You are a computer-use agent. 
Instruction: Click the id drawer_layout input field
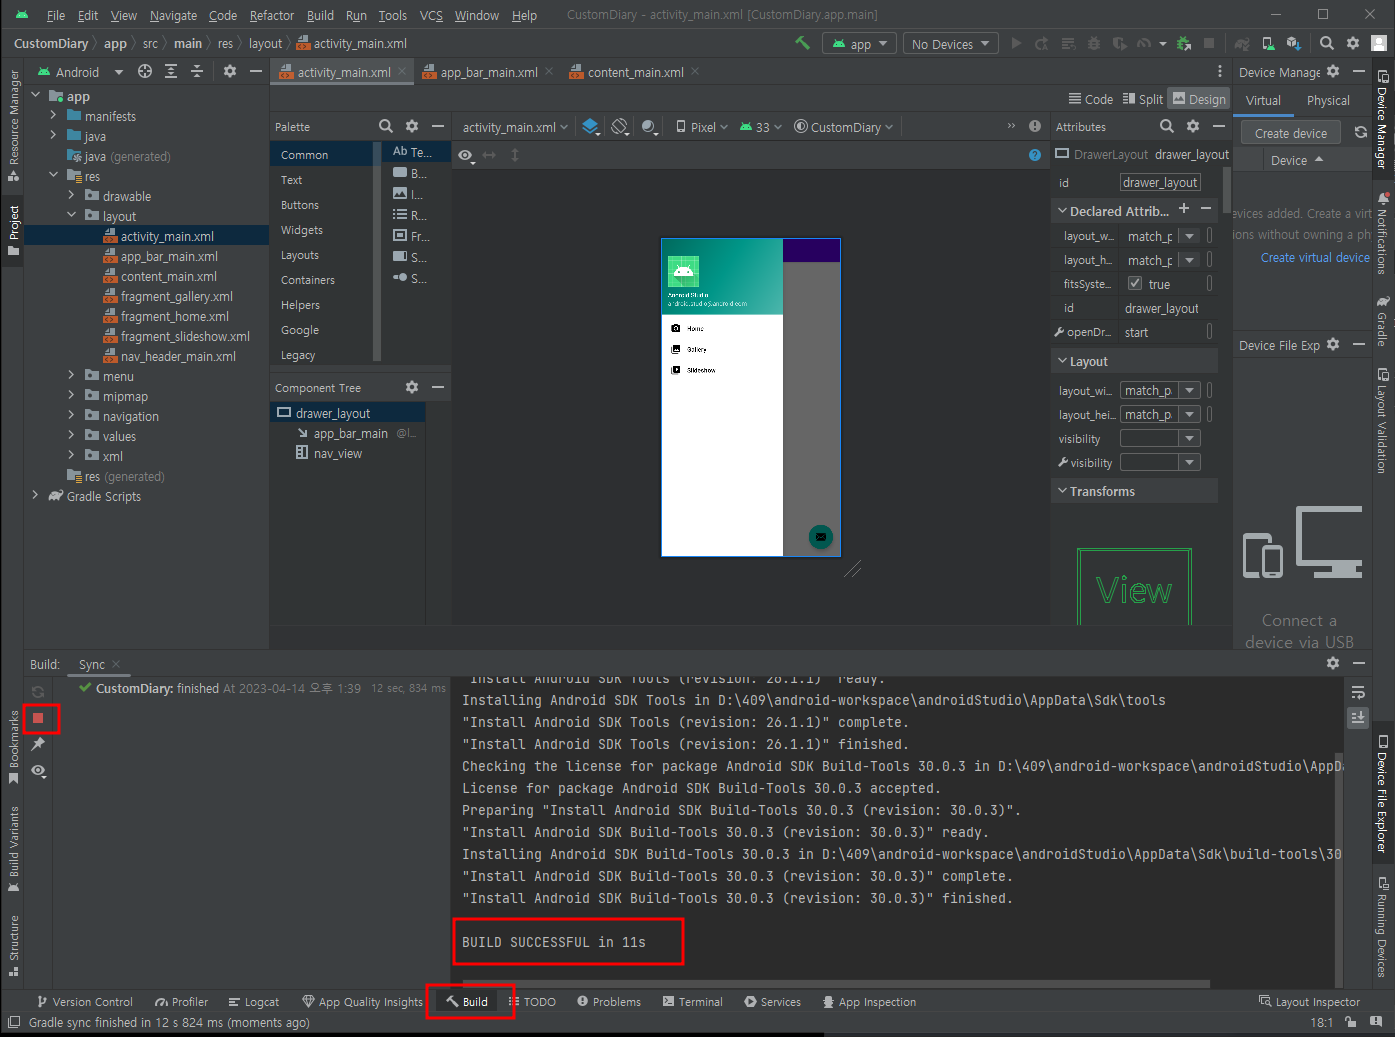coord(1160,182)
